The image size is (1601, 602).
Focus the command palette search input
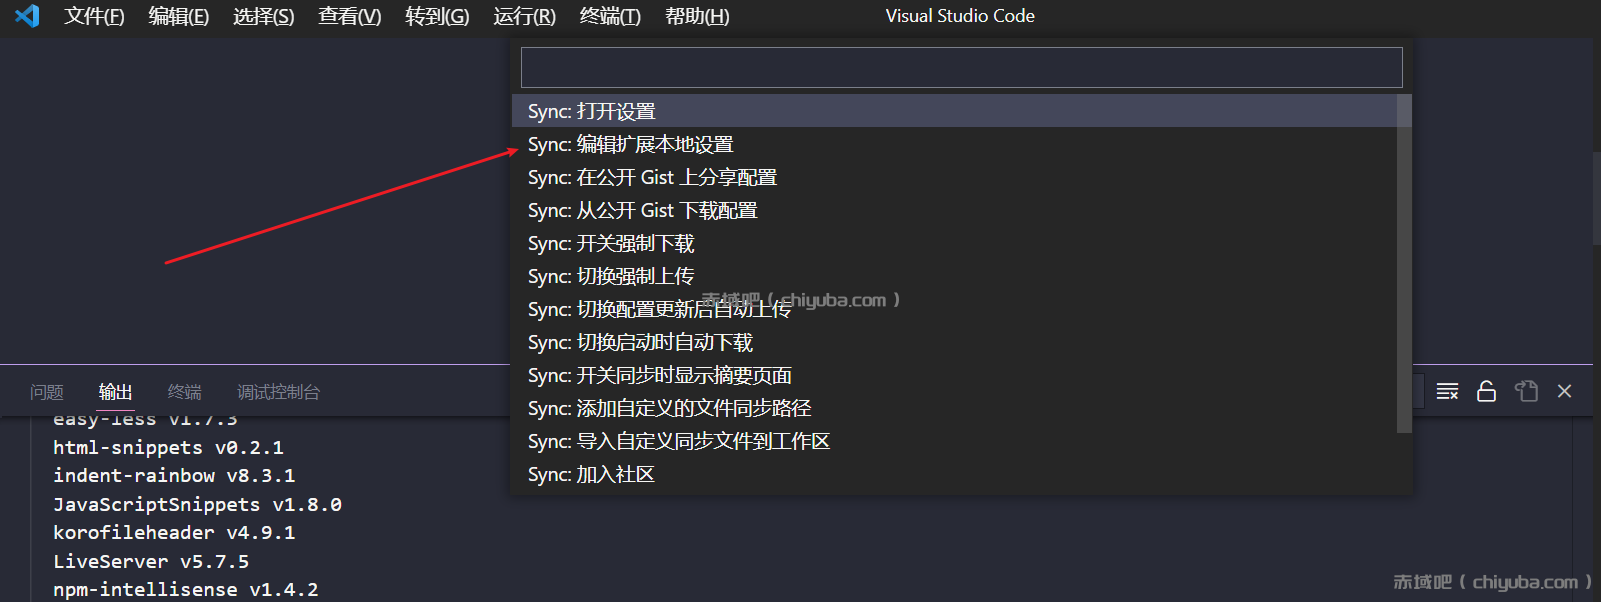961,67
